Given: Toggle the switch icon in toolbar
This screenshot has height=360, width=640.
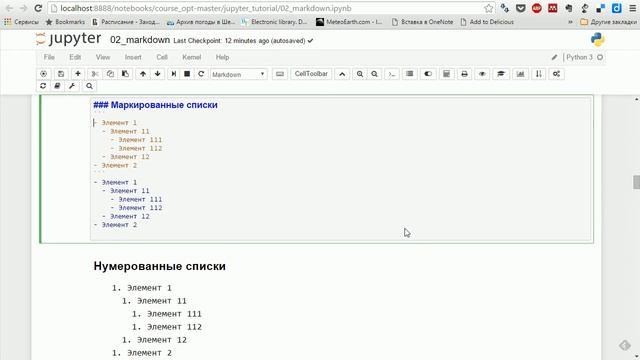Looking at the screenshot, I should click(x=428, y=74).
